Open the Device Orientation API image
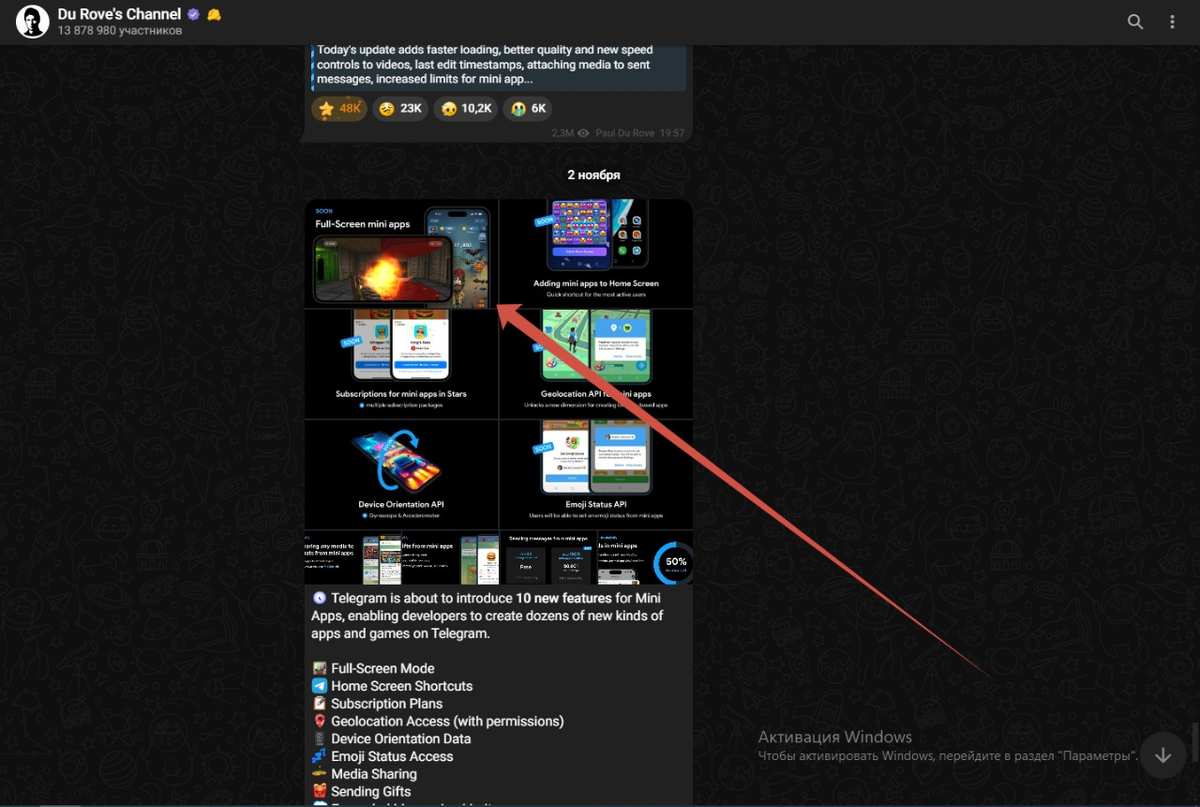Viewport: 1200px width, 807px height. (x=401, y=474)
